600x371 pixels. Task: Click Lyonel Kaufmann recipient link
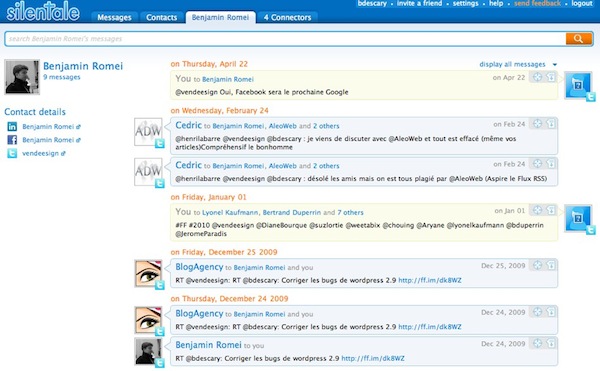point(230,212)
